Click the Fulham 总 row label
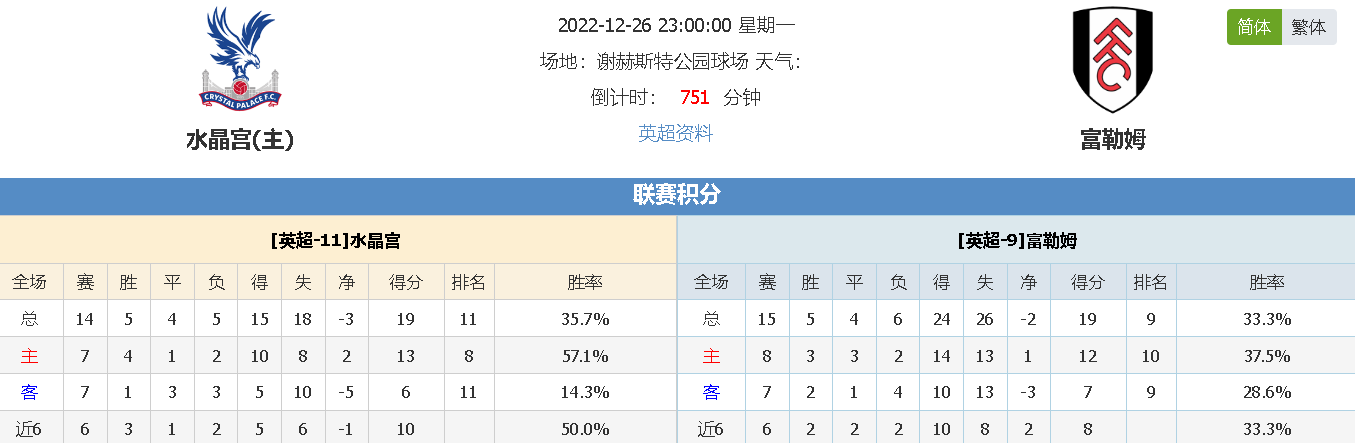The width and height of the screenshot is (1355, 443). (x=711, y=320)
